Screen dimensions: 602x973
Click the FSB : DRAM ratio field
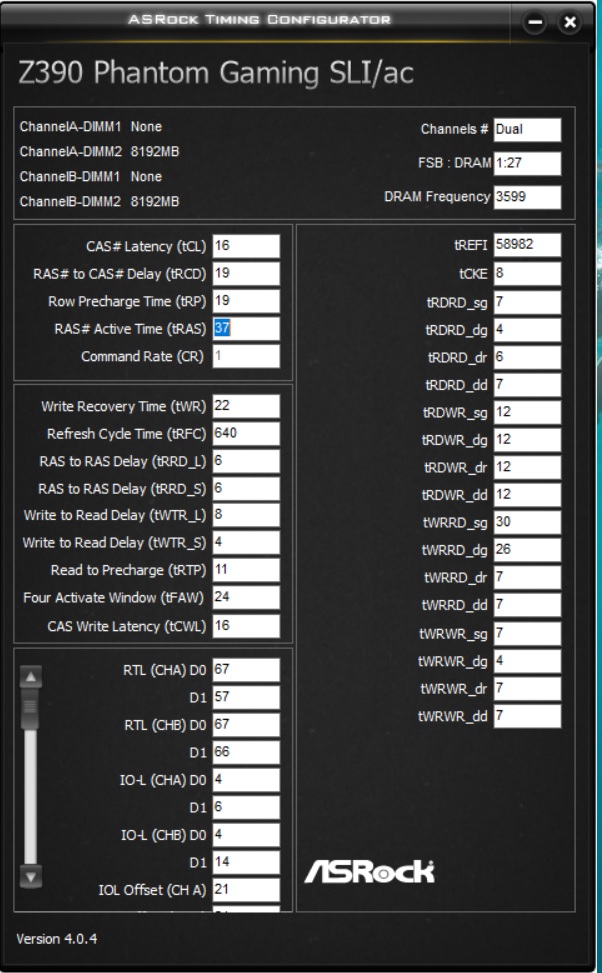point(528,163)
